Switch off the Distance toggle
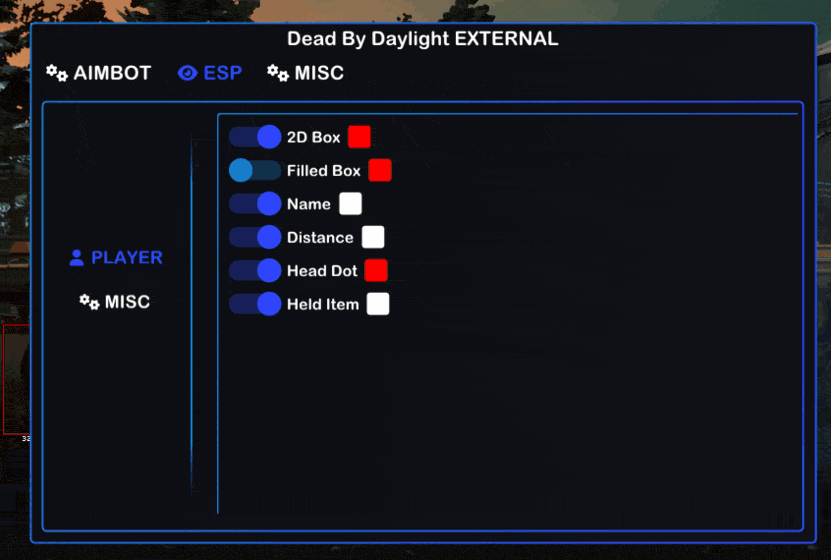The width and height of the screenshot is (831, 560). (x=255, y=237)
